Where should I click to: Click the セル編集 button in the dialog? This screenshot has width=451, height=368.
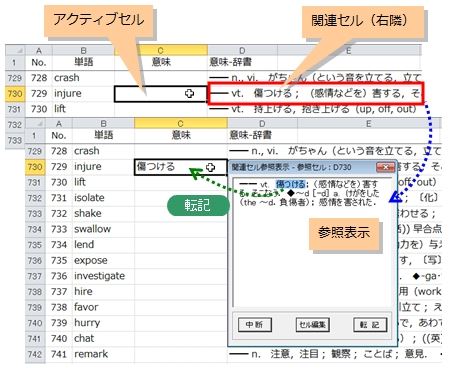click(312, 324)
